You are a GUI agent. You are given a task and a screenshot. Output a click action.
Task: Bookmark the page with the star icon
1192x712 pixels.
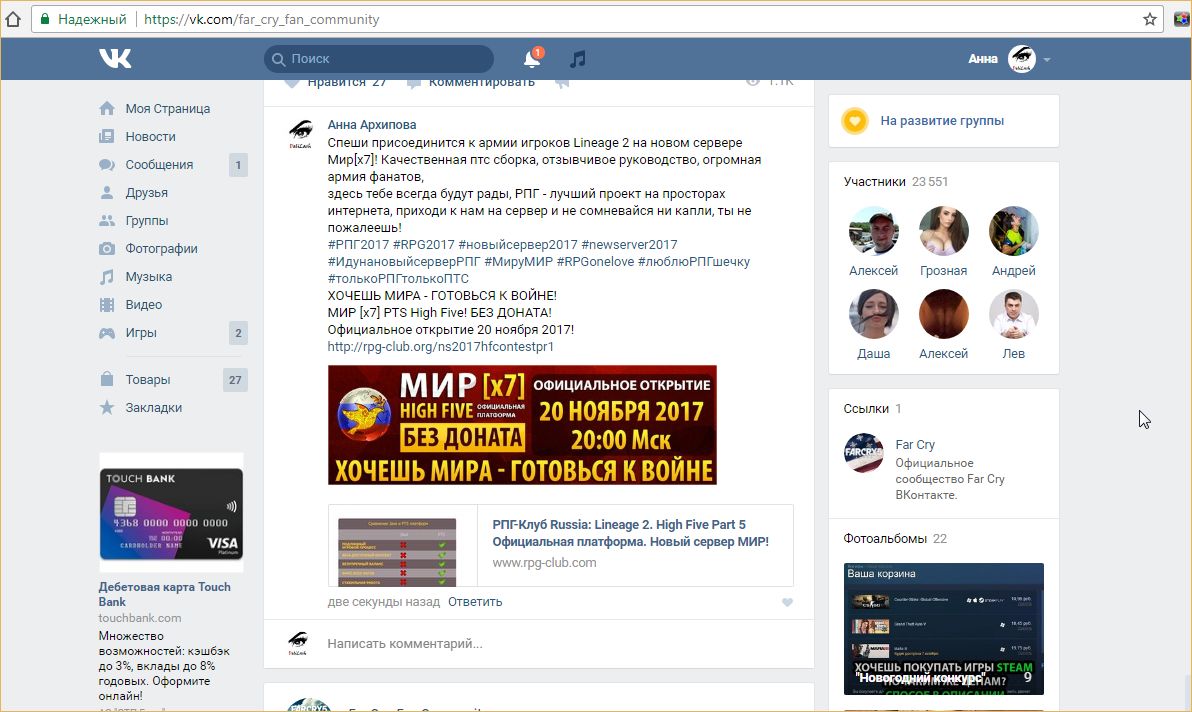(1149, 19)
